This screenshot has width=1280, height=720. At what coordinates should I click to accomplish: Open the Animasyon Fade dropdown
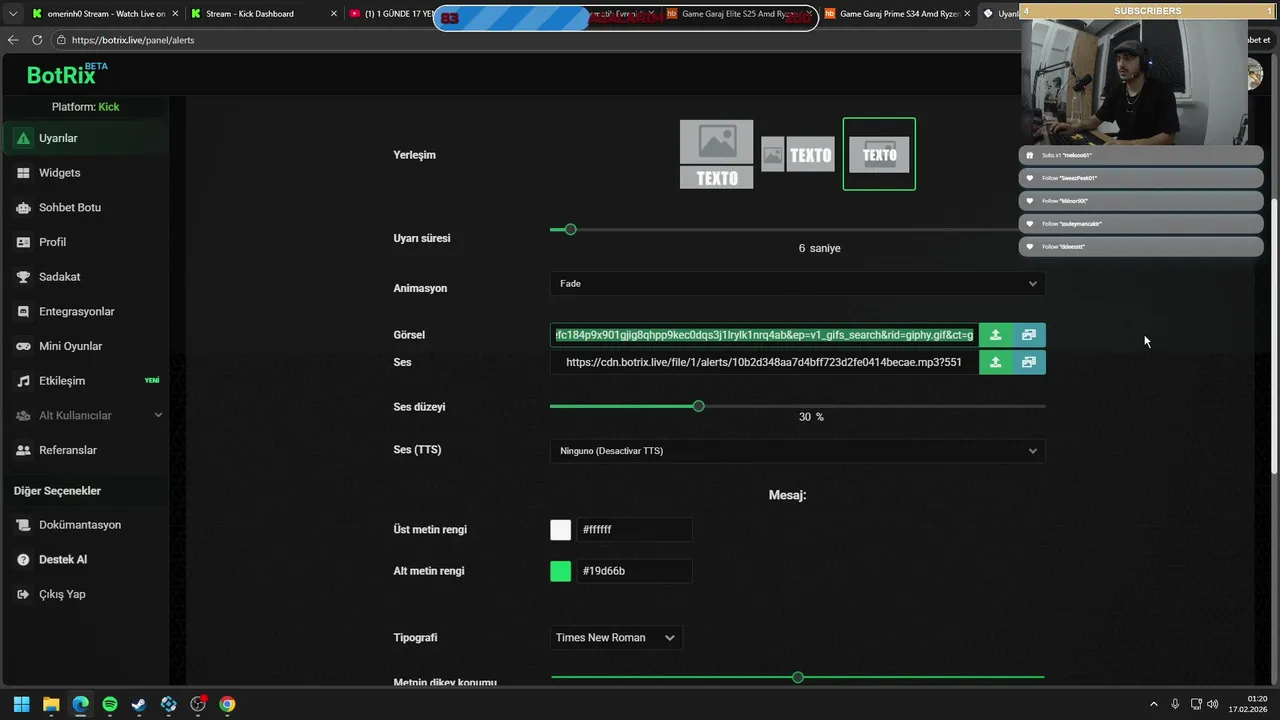pyautogui.click(x=797, y=284)
